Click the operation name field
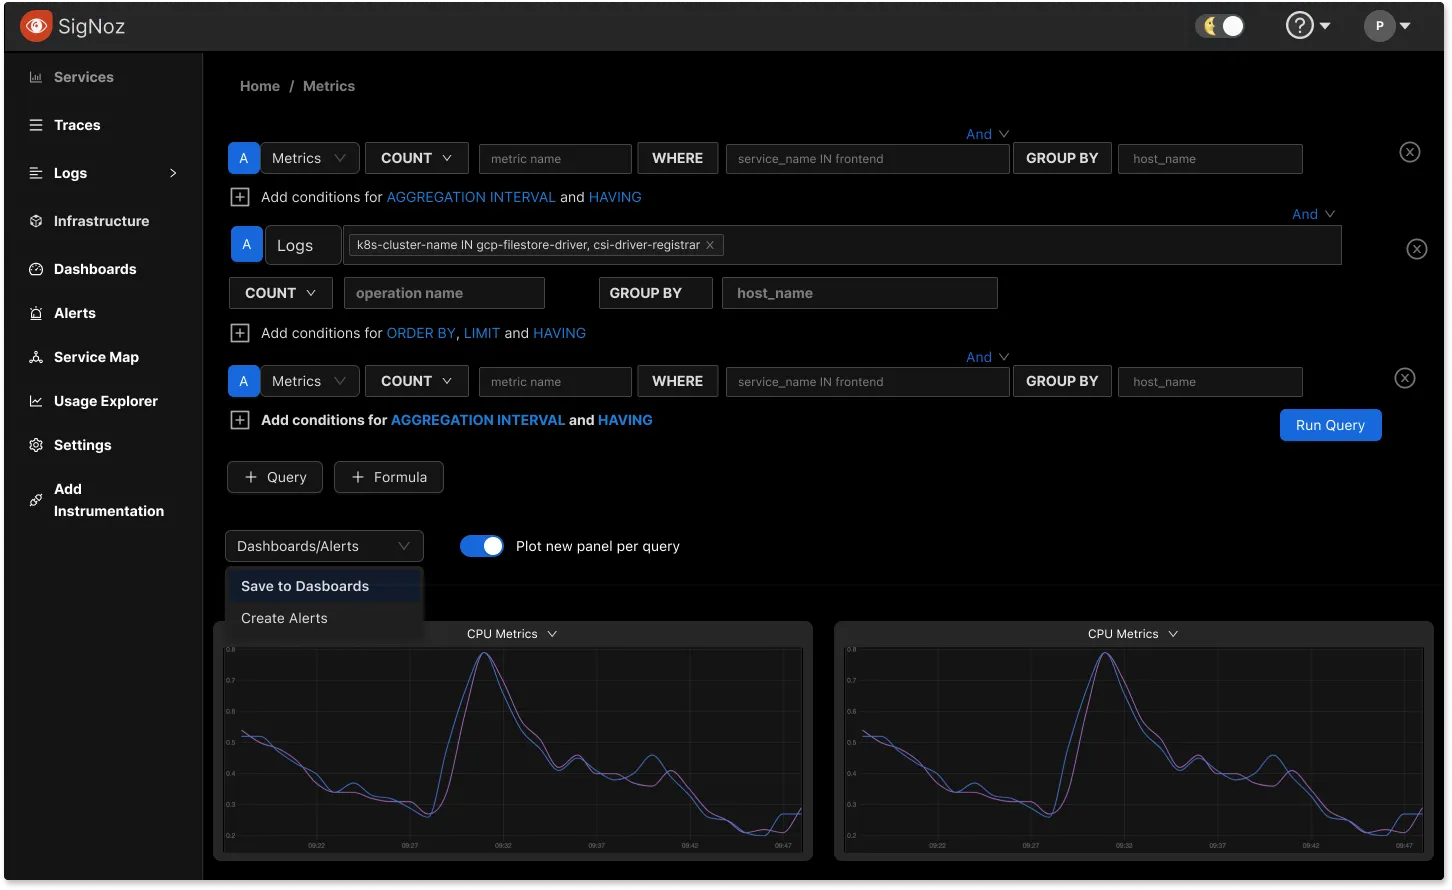Viewport: 1452px width, 890px height. point(444,293)
